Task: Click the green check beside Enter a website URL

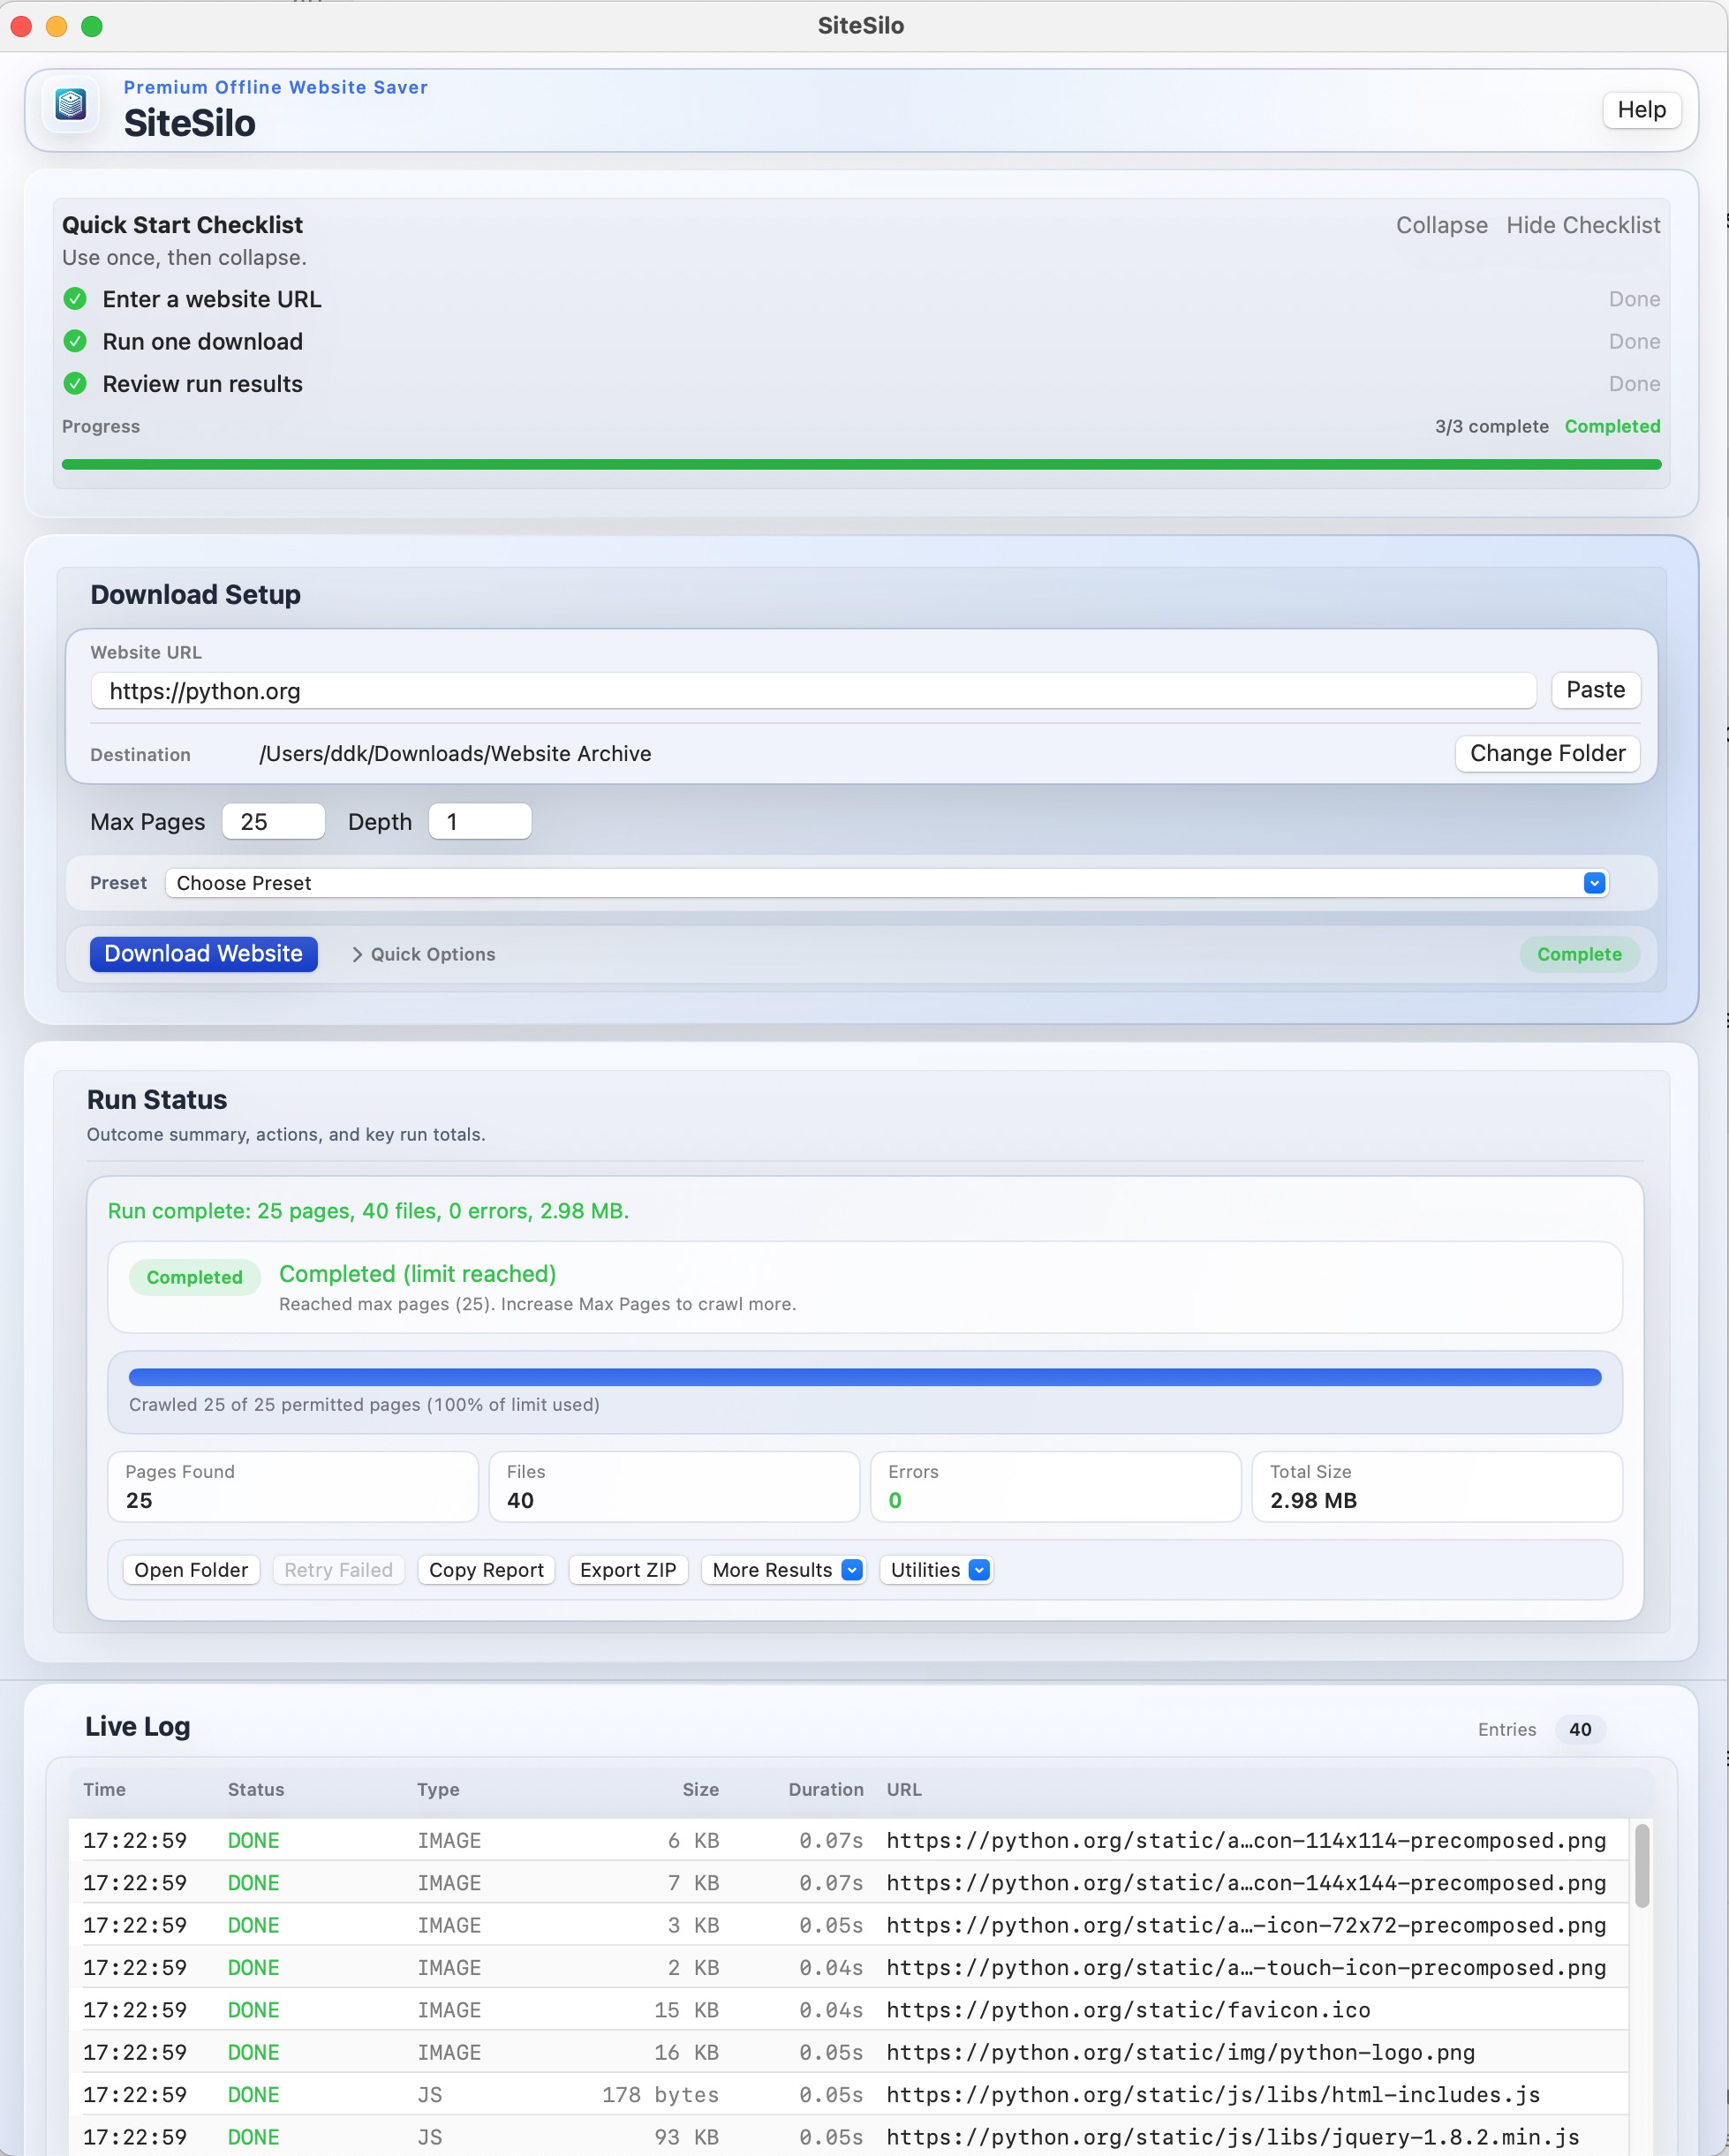Action: pyautogui.click(x=75, y=299)
